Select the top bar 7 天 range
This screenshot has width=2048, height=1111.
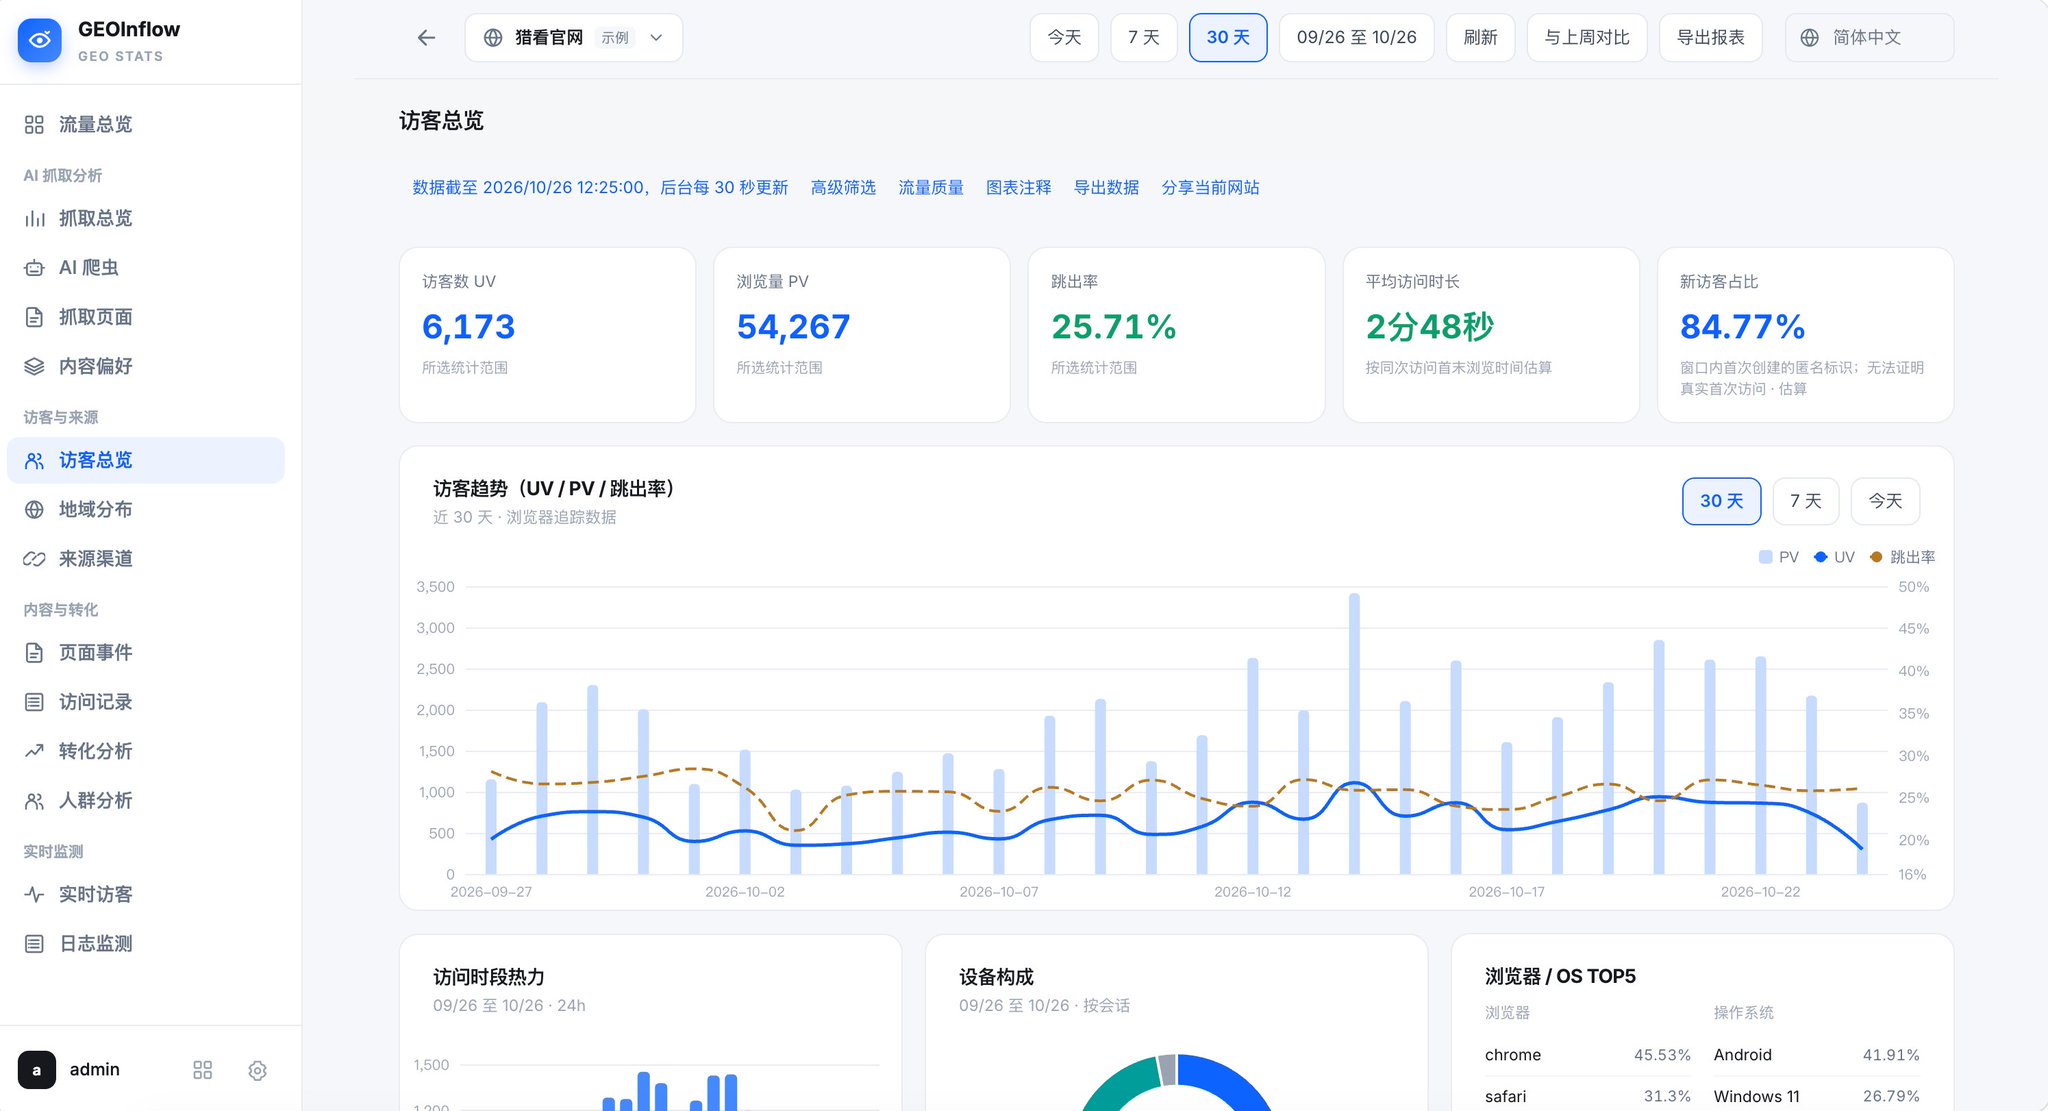1144,38
